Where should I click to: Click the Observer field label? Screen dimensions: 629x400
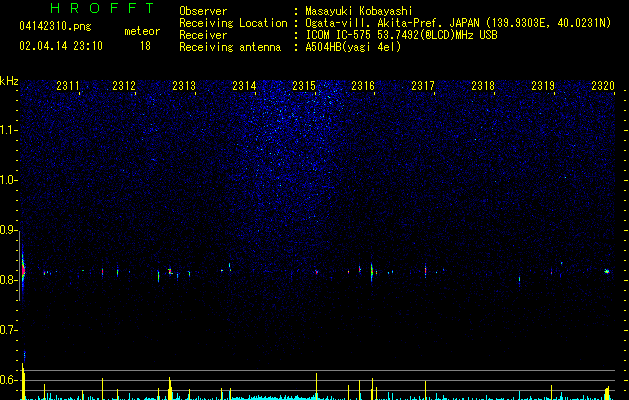203,11
